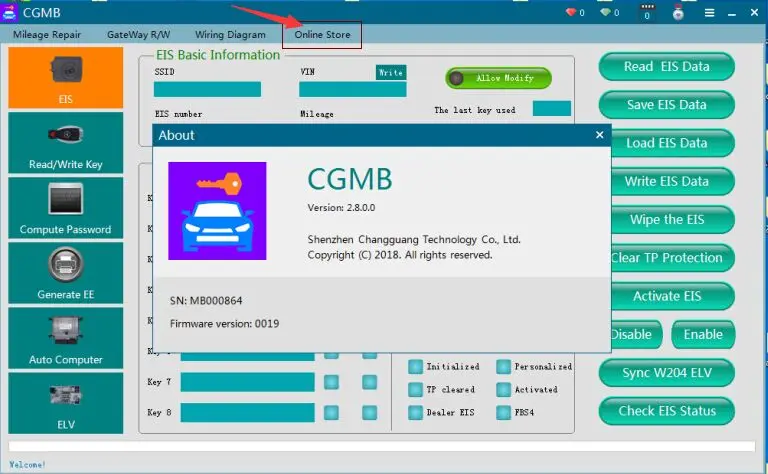Viewport: 768px width, 474px height.
Task: Click the Check EIS Status button
Action: point(667,411)
